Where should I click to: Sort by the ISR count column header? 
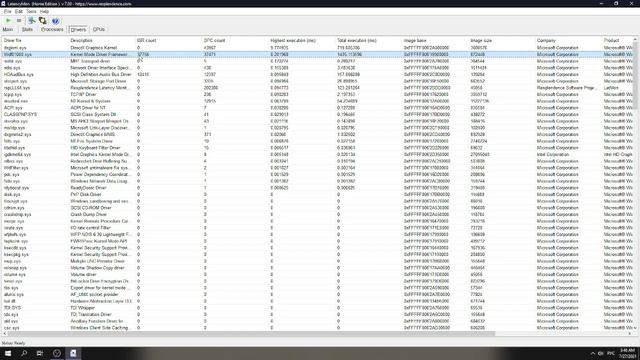pos(168,40)
